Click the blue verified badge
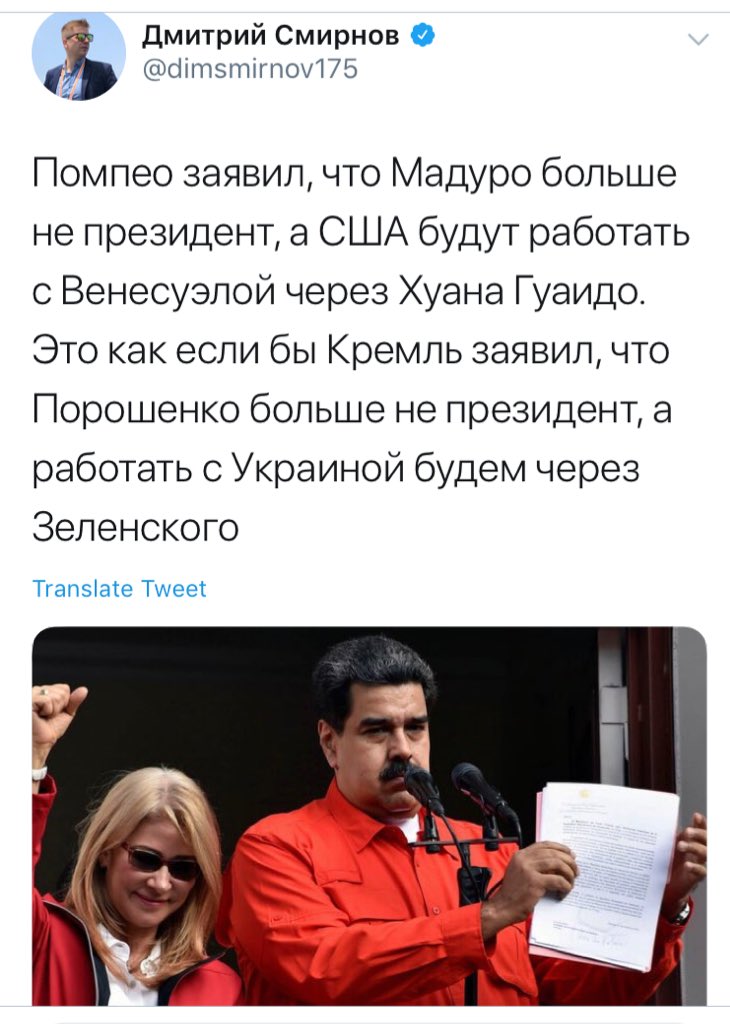 (x=422, y=35)
